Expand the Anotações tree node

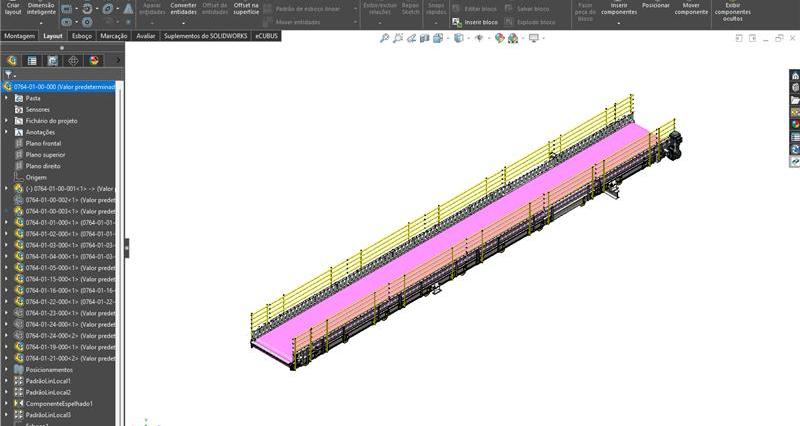click(x=7, y=131)
